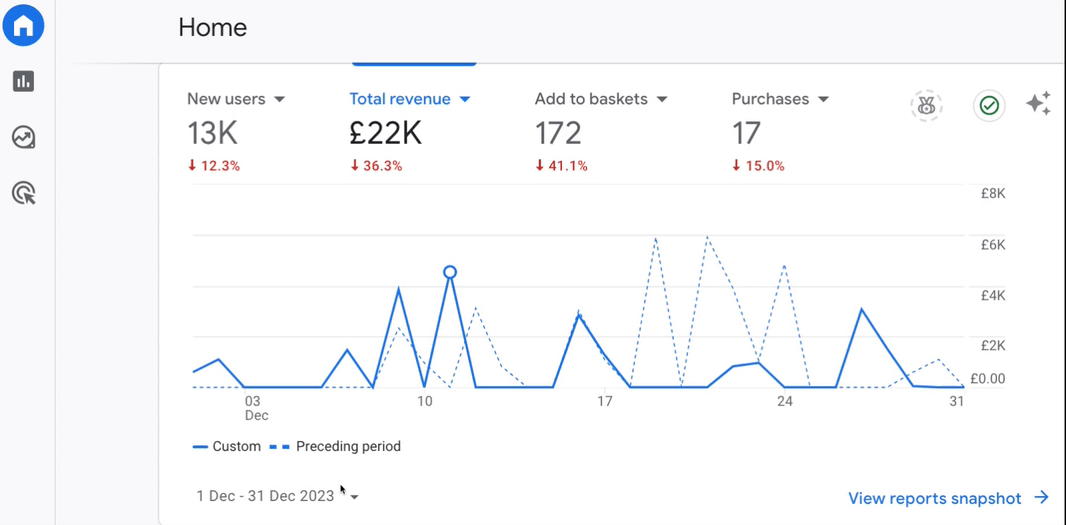Click the 41.1% decrease under Add to baskets
This screenshot has width=1066, height=525.
coord(561,165)
